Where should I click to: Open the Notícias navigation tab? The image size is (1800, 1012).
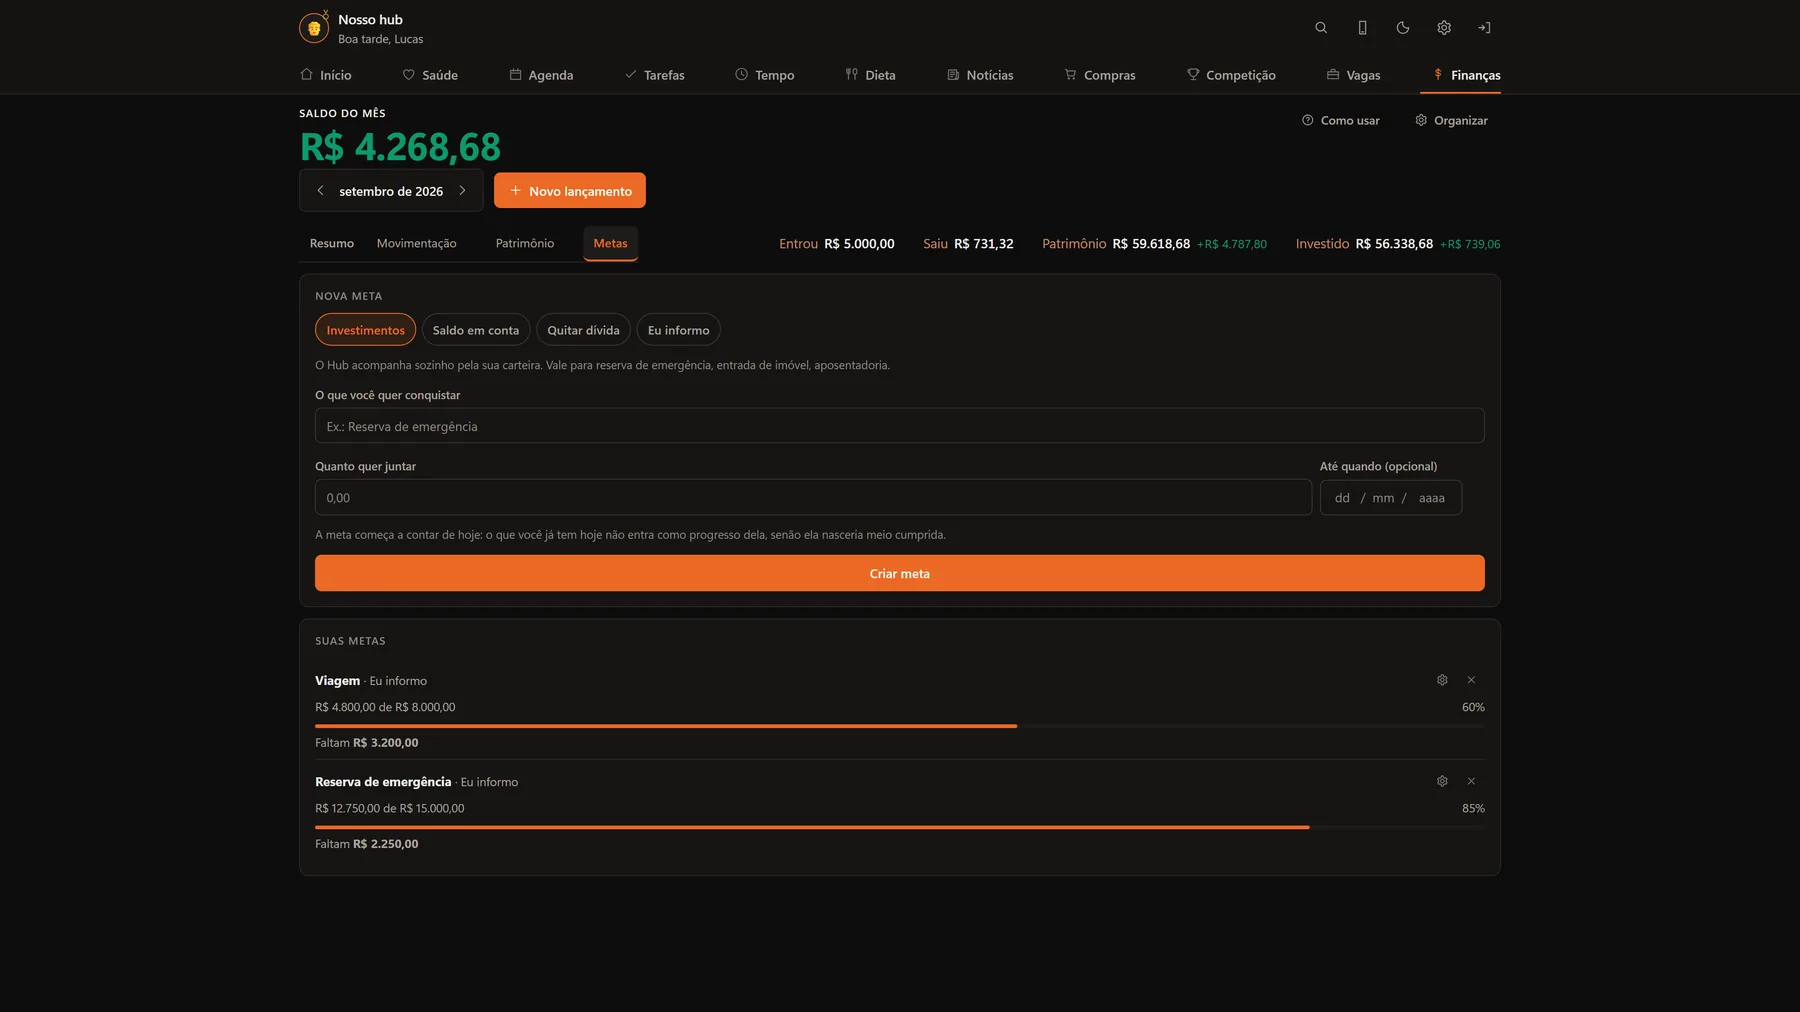(x=980, y=75)
